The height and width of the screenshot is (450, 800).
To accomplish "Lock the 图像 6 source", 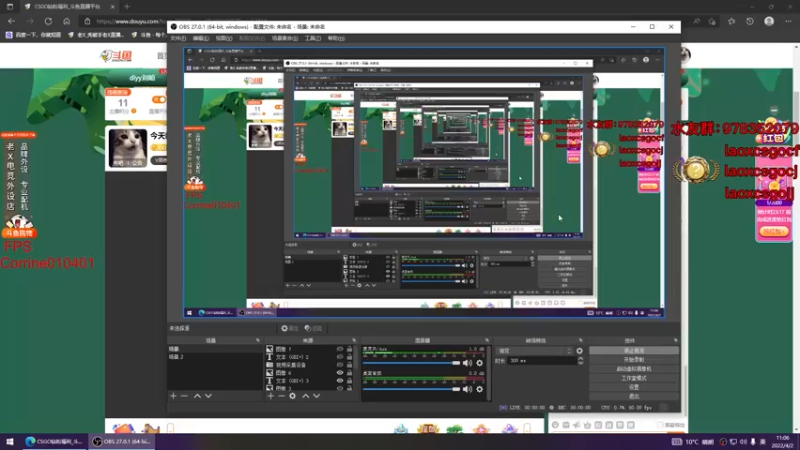I will click(x=349, y=373).
